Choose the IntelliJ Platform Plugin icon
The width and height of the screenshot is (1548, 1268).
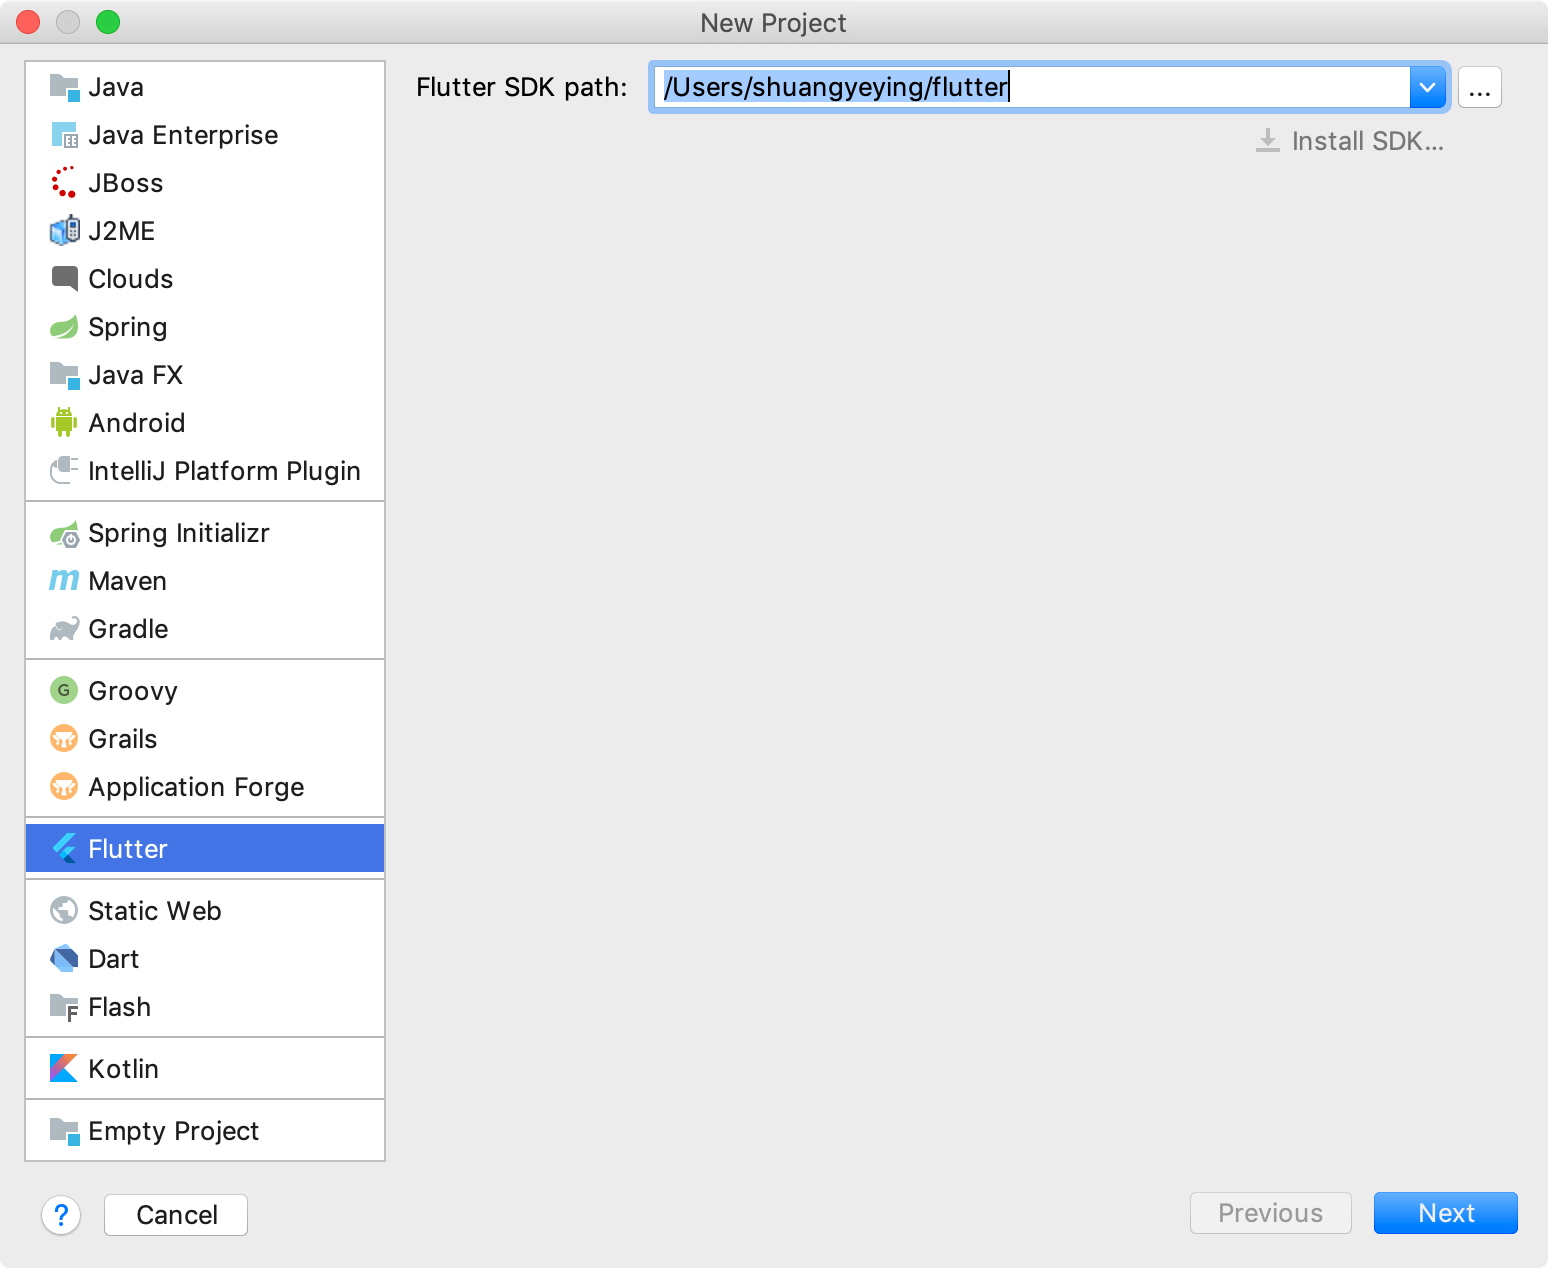pos(64,471)
